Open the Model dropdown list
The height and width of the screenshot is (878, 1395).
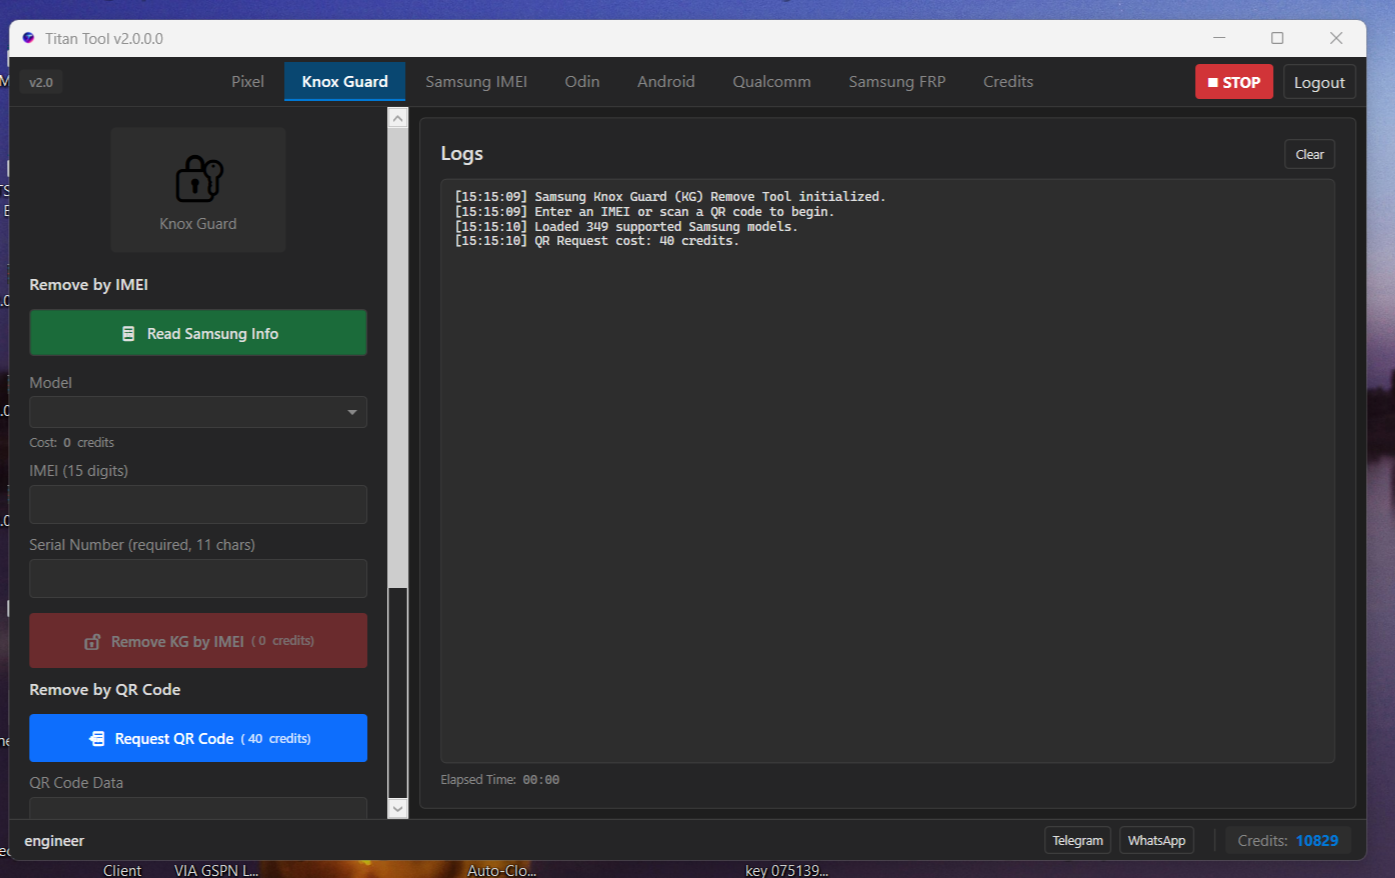point(198,412)
